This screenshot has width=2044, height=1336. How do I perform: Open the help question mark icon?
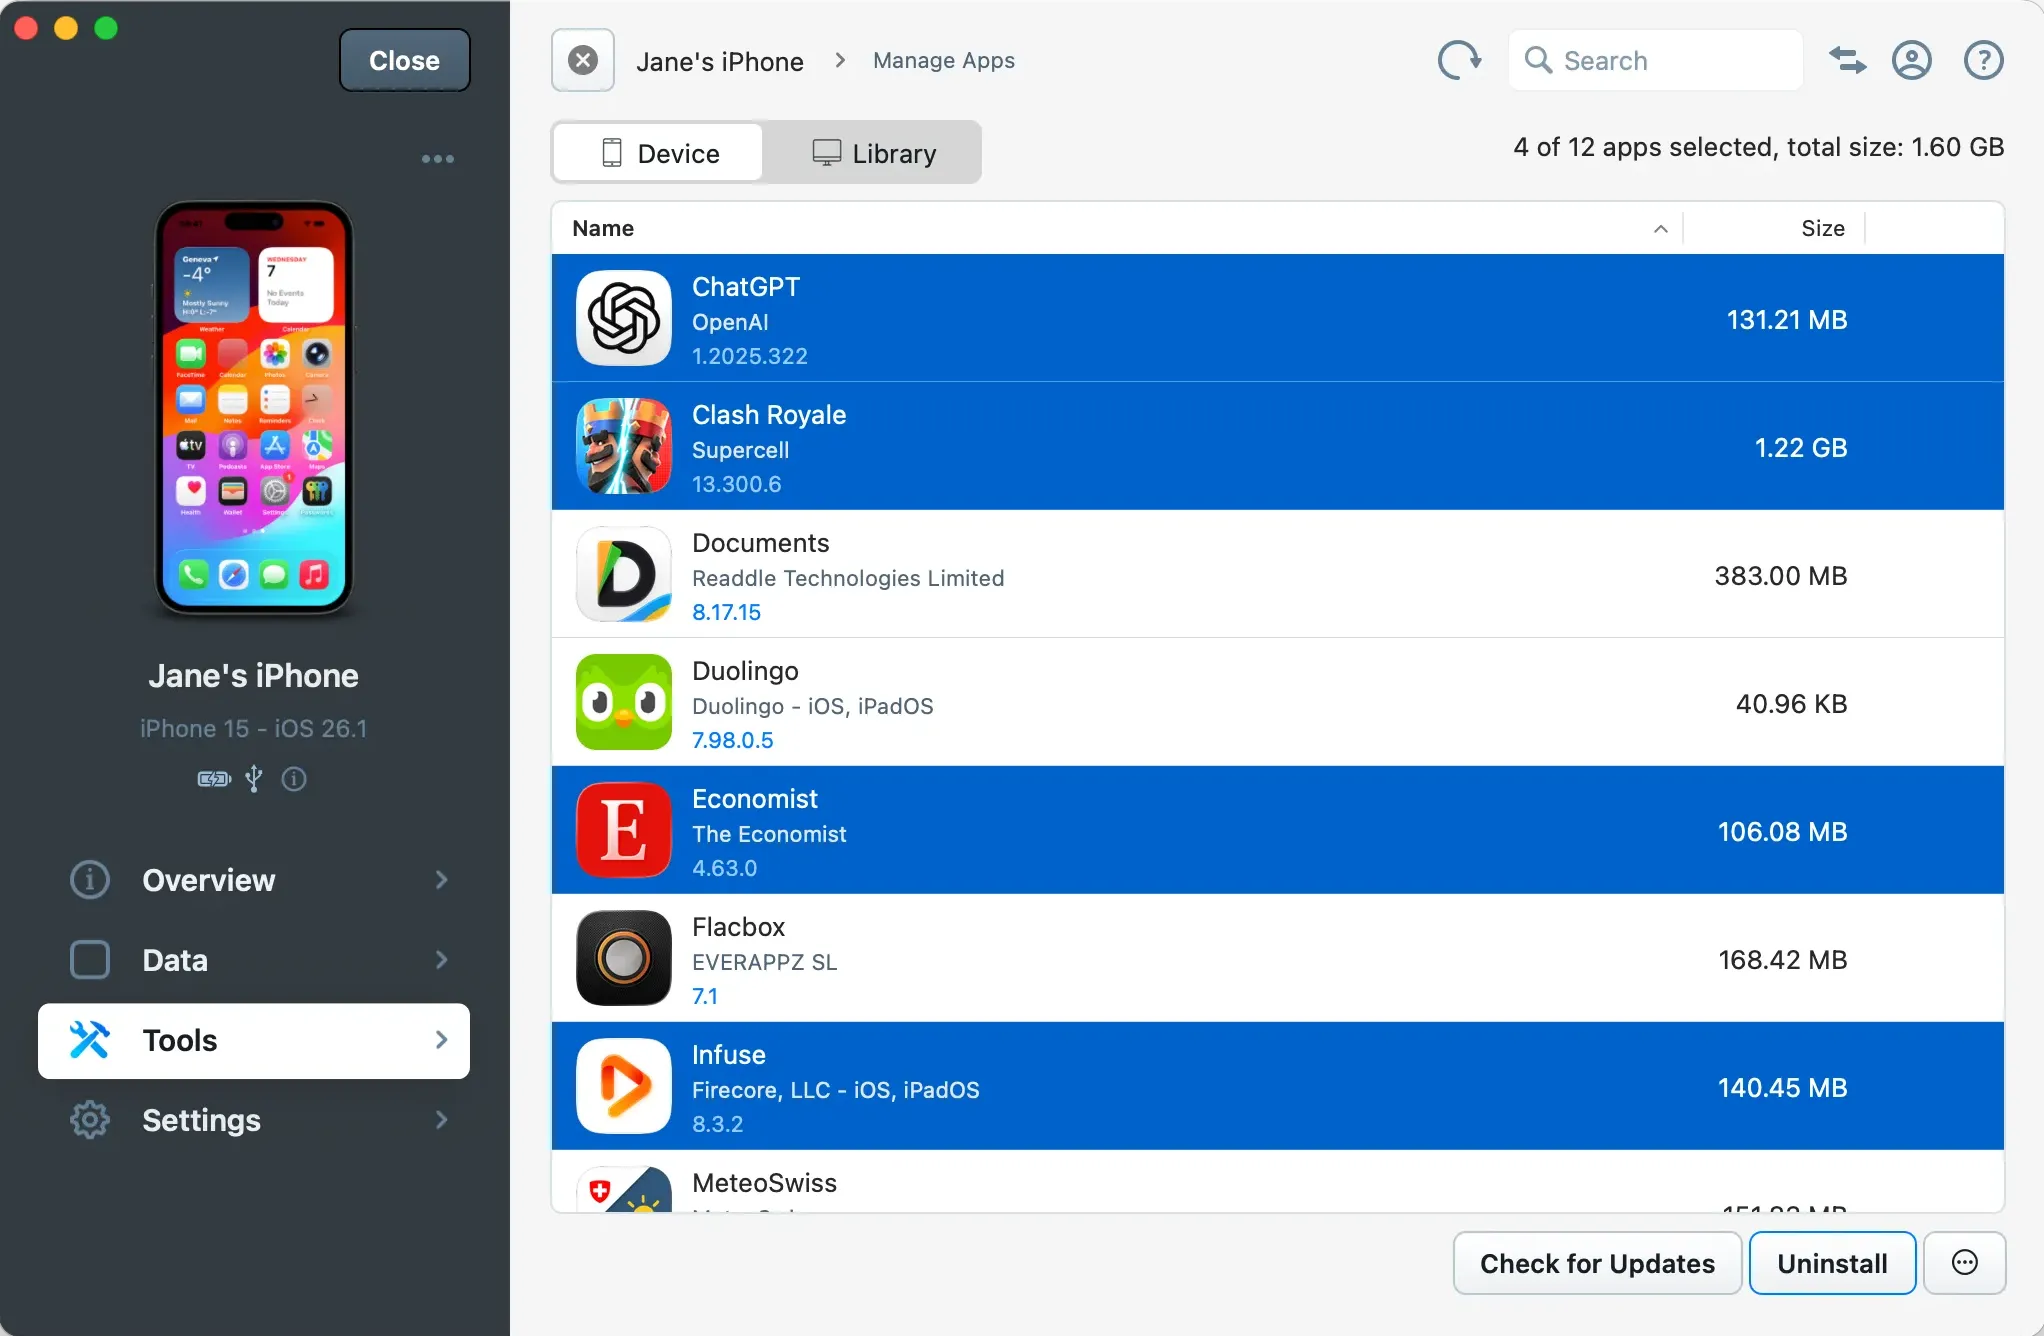1983,61
